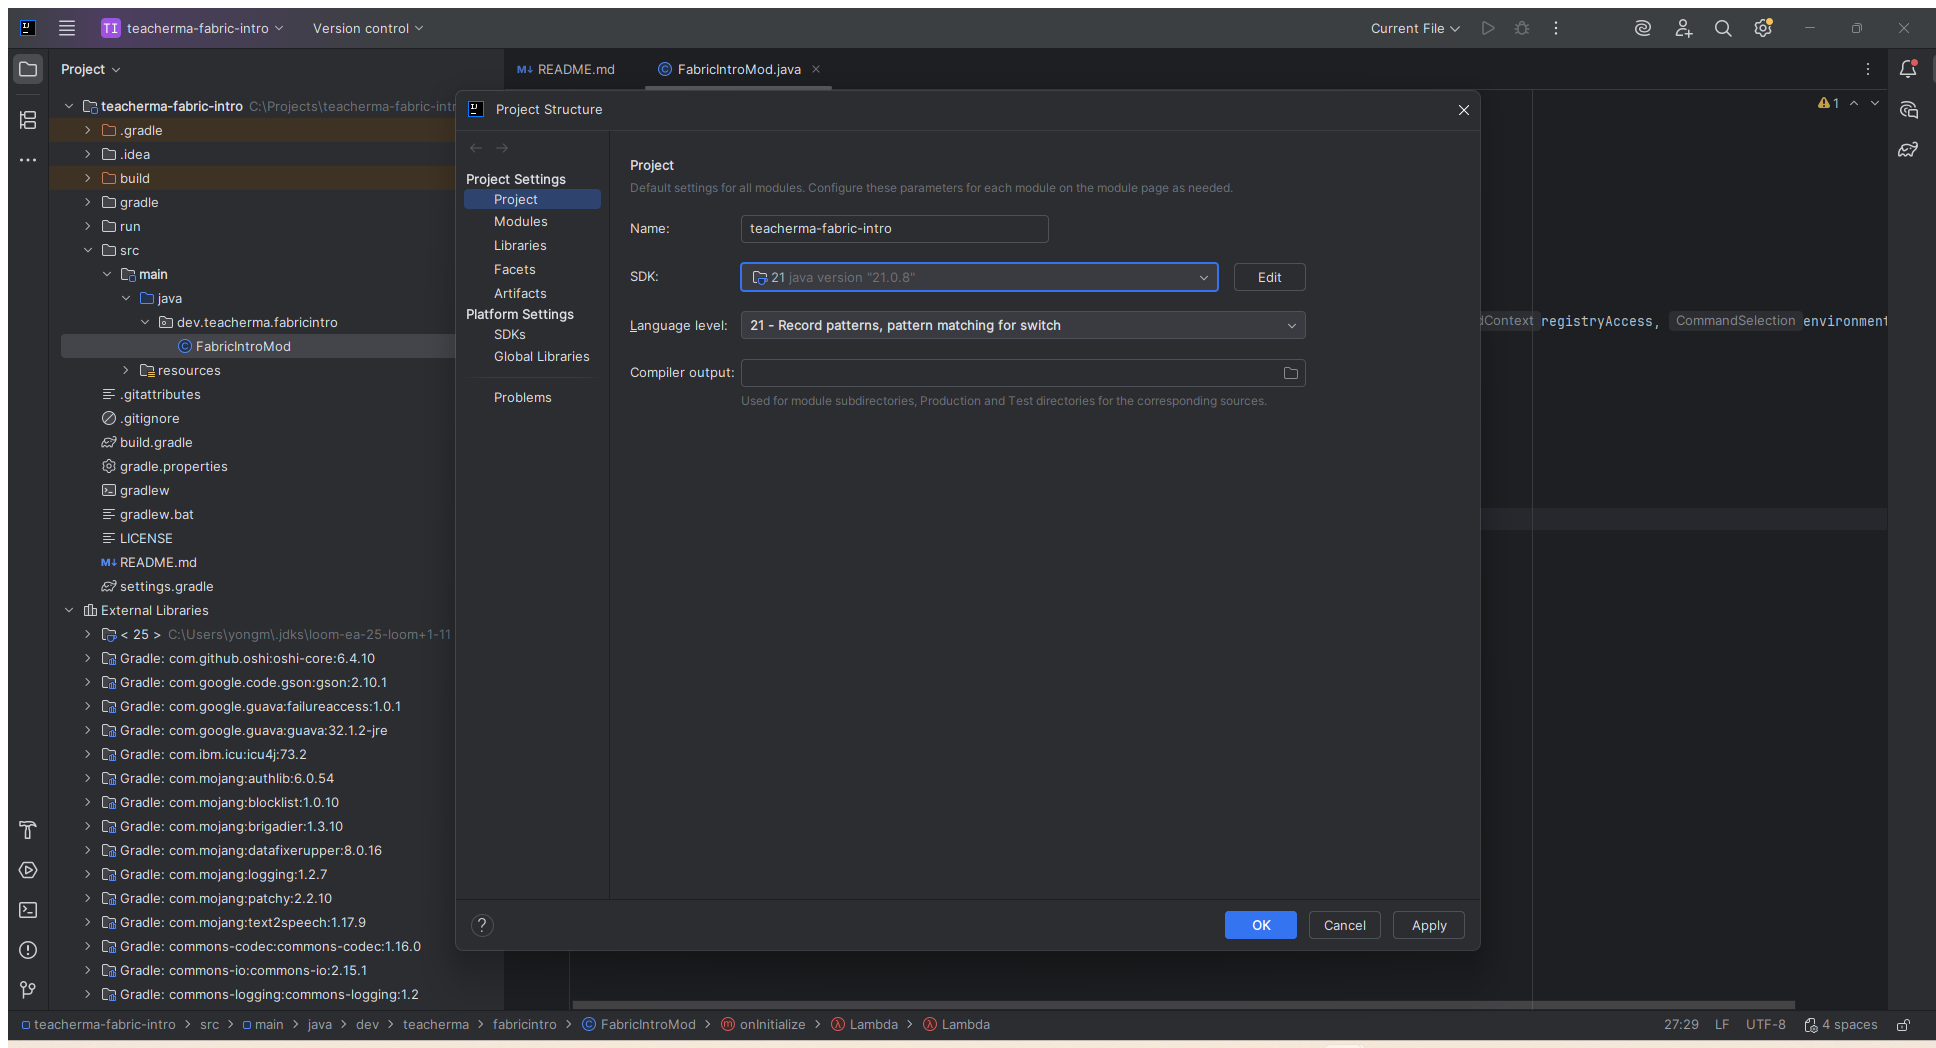Open the Problems tool window

pyautogui.click(x=28, y=950)
